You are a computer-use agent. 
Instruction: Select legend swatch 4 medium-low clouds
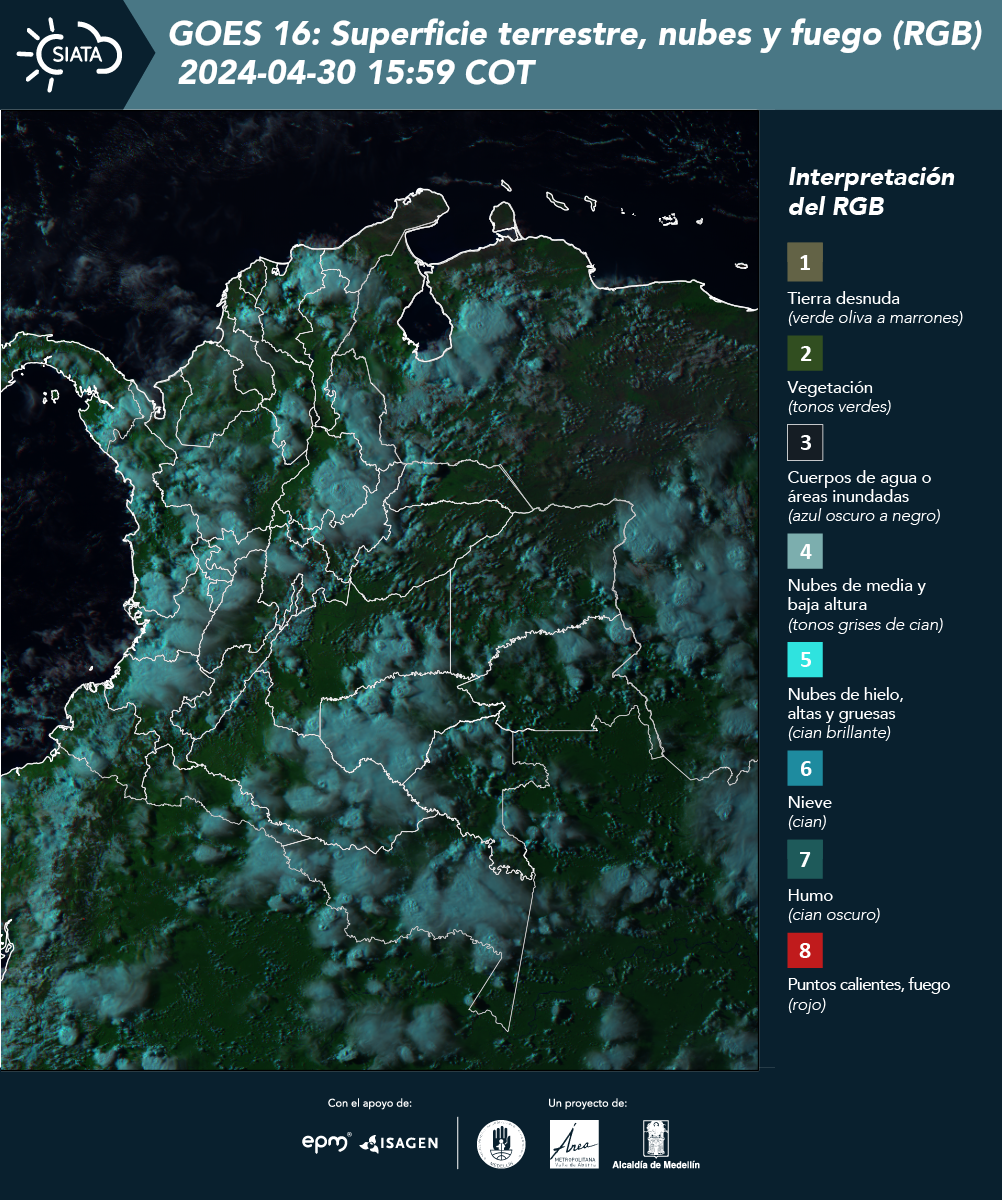click(805, 551)
